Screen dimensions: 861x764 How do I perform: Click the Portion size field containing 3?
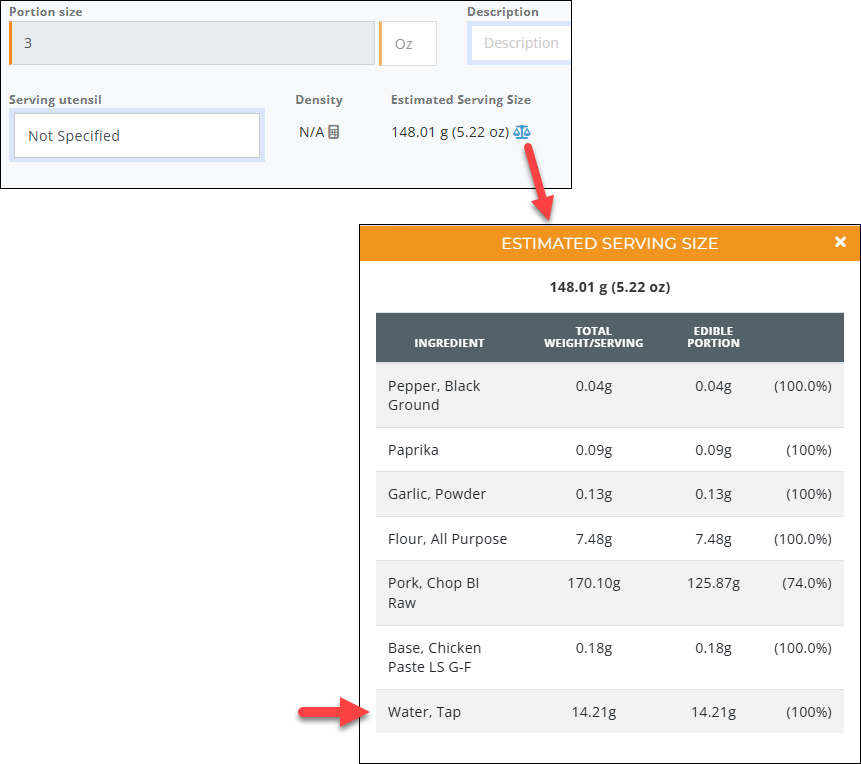tap(192, 43)
